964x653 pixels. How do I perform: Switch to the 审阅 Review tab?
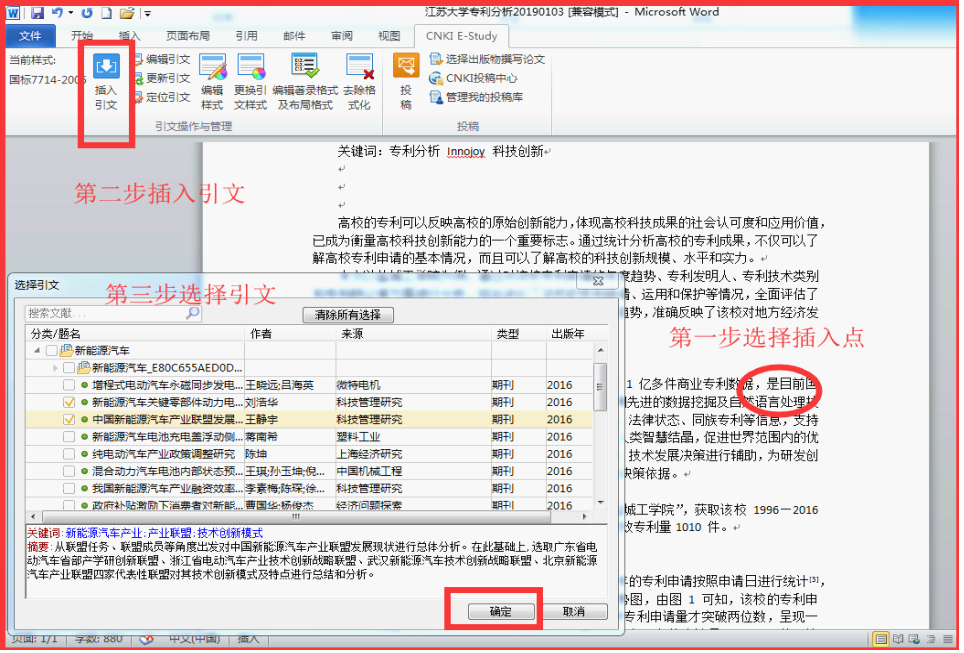(341, 36)
